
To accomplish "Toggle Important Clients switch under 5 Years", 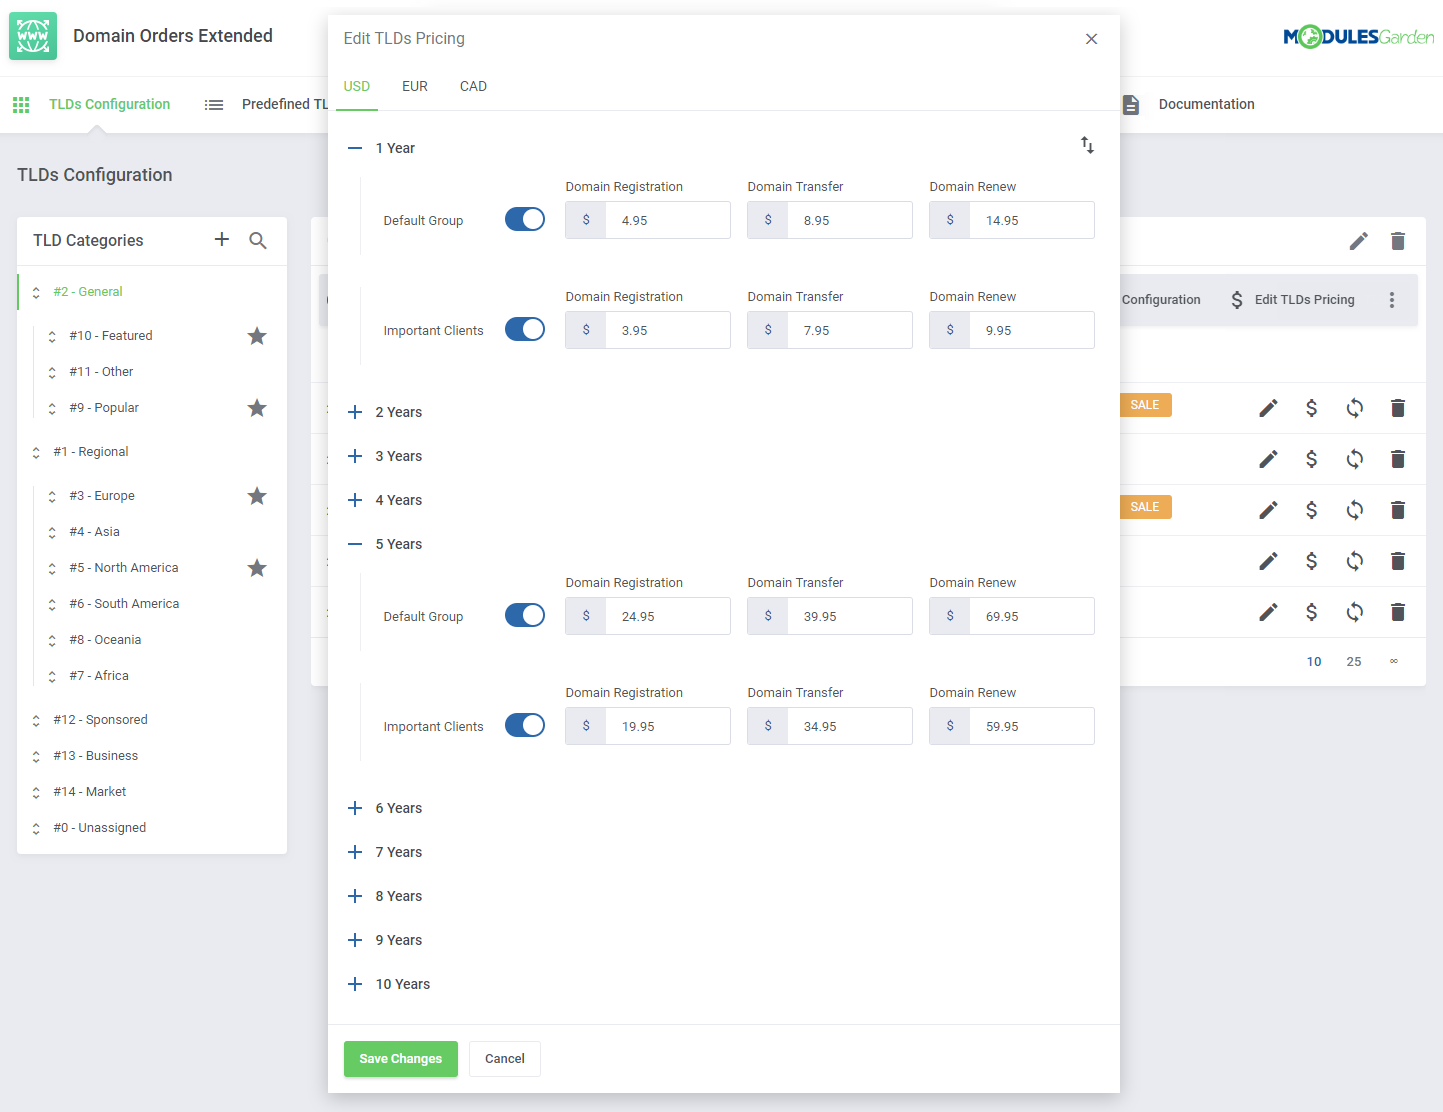I will tap(524, 726).
